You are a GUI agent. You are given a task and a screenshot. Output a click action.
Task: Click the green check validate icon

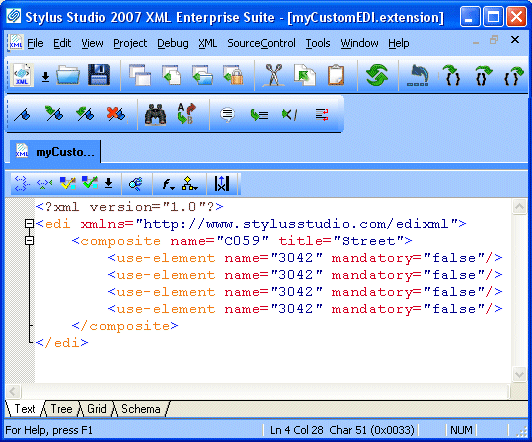[90, 182]
